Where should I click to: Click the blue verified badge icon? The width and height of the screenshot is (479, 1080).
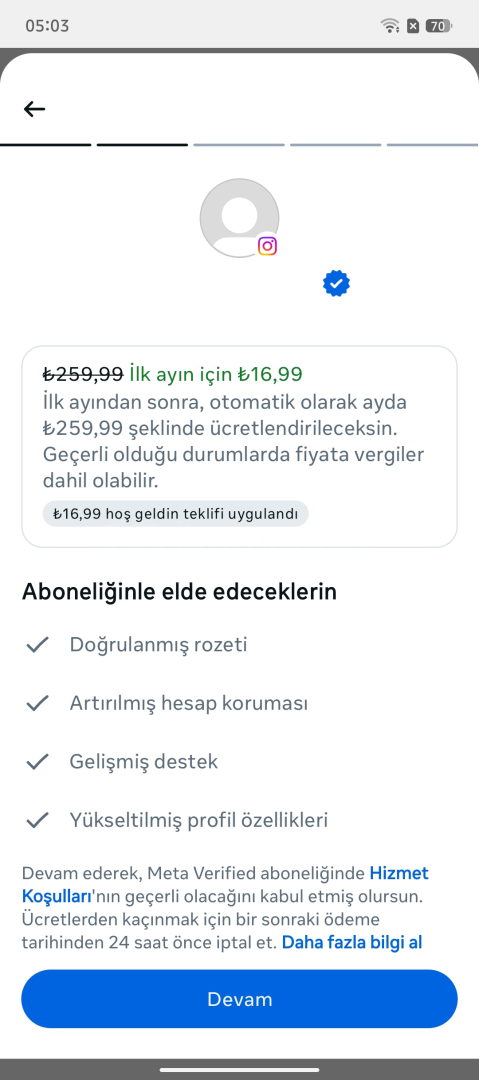[x=336, y=283]
